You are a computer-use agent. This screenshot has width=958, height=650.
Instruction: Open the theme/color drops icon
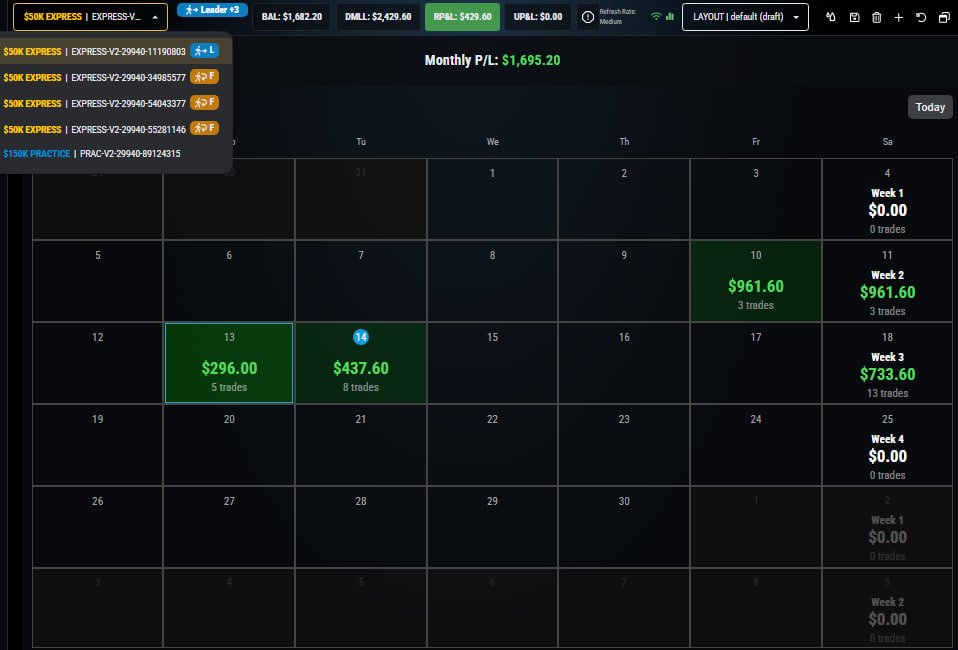click(x=830, y=17)
